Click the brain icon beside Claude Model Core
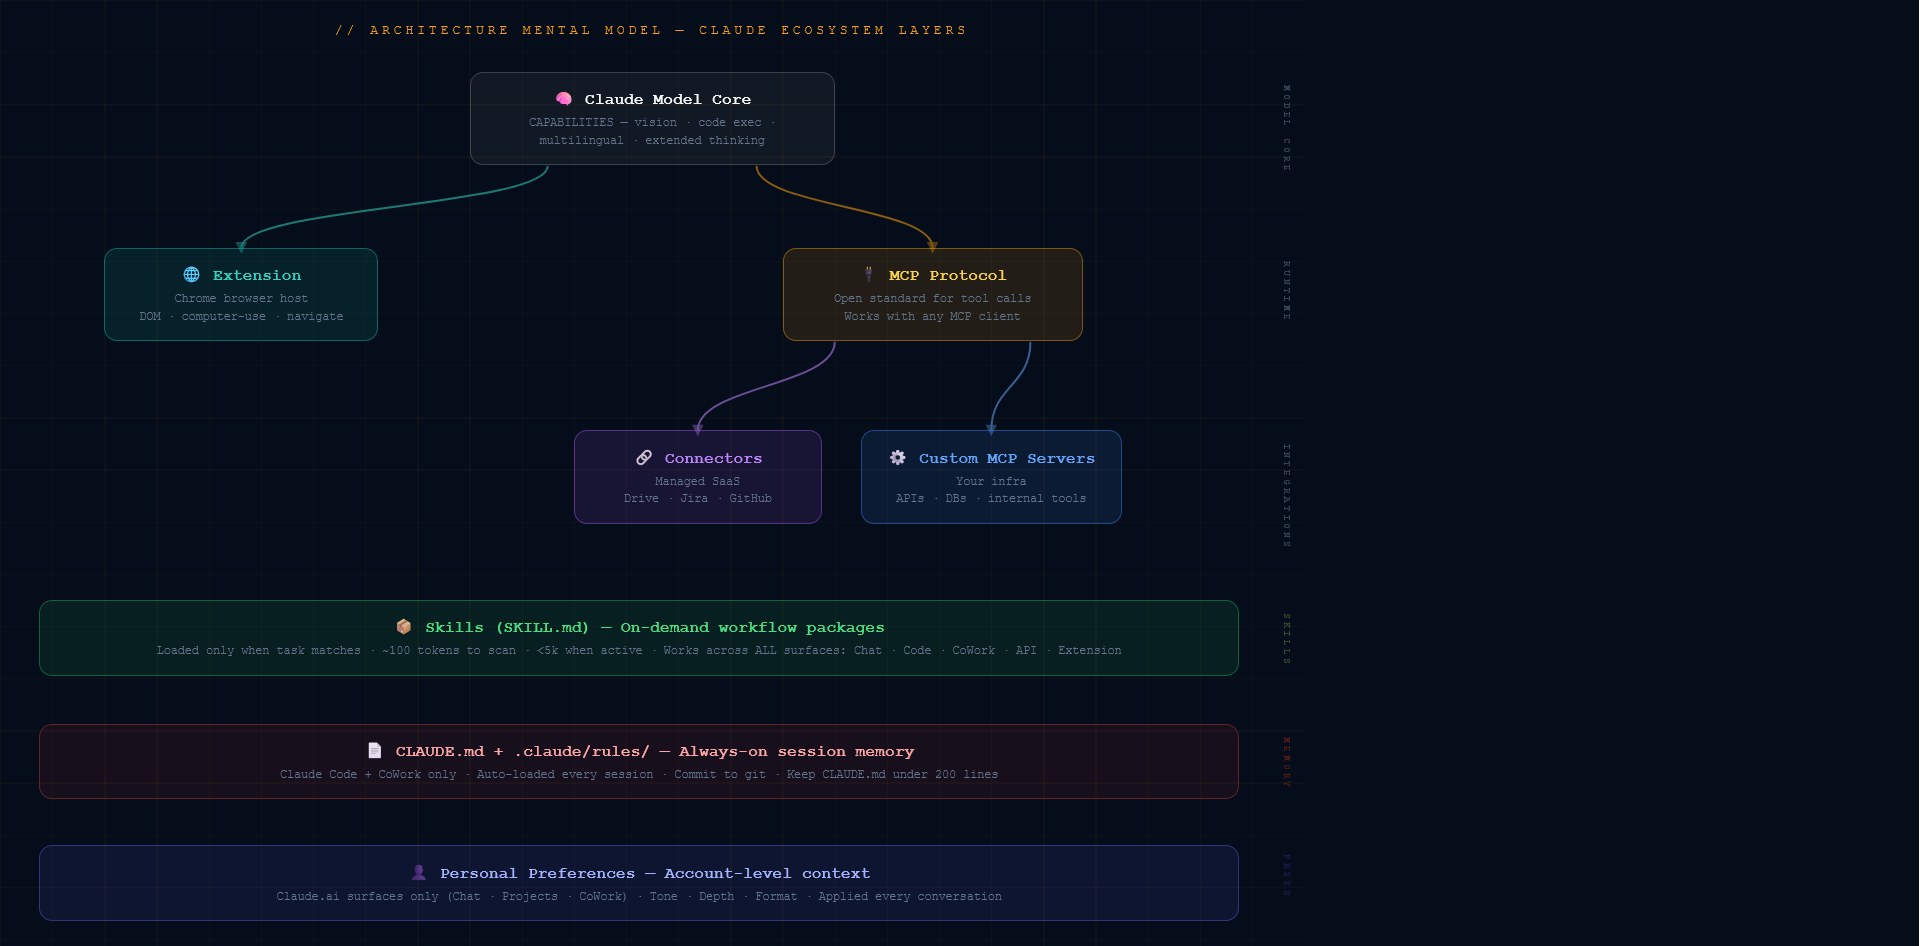This screenshot has height=946, width=1920. point(564,99)
